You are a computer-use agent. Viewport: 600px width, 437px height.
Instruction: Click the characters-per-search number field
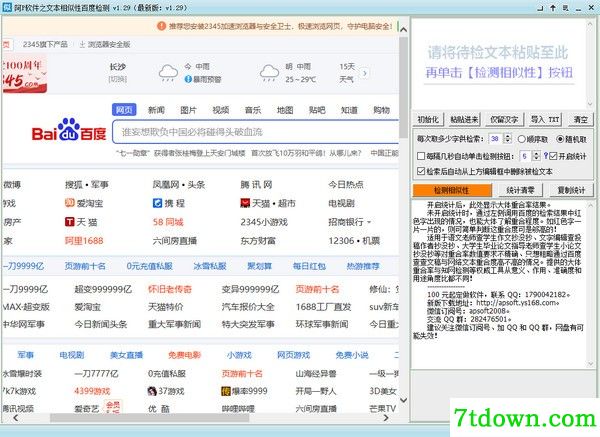(496, 139)
